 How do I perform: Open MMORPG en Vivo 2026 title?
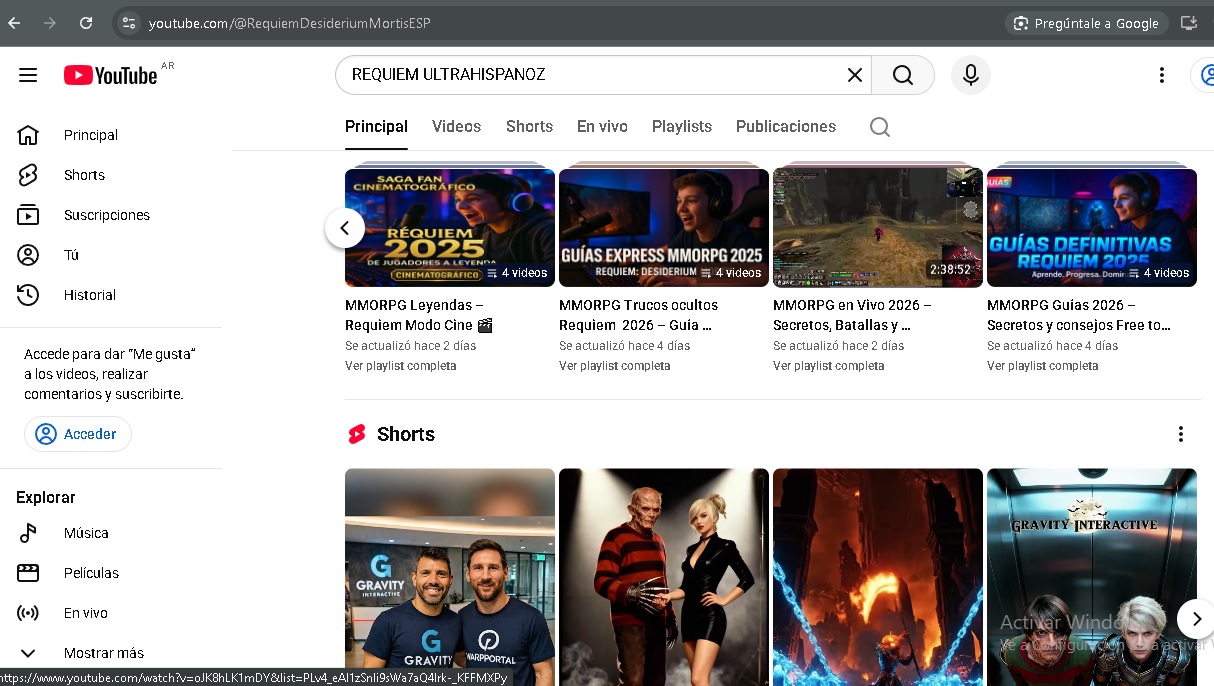click(852, 315)
